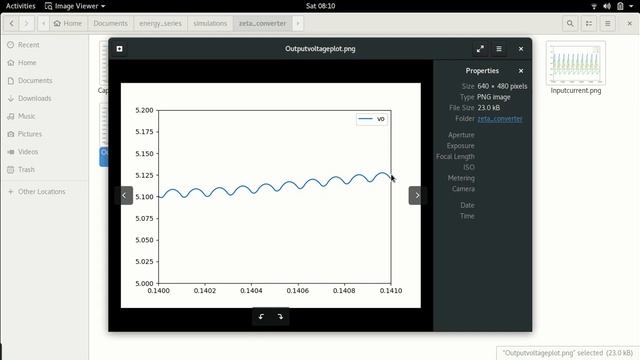Go to the next image in viewer
Image resolution: width=640 pixels, height=360 pixels.
417,196
